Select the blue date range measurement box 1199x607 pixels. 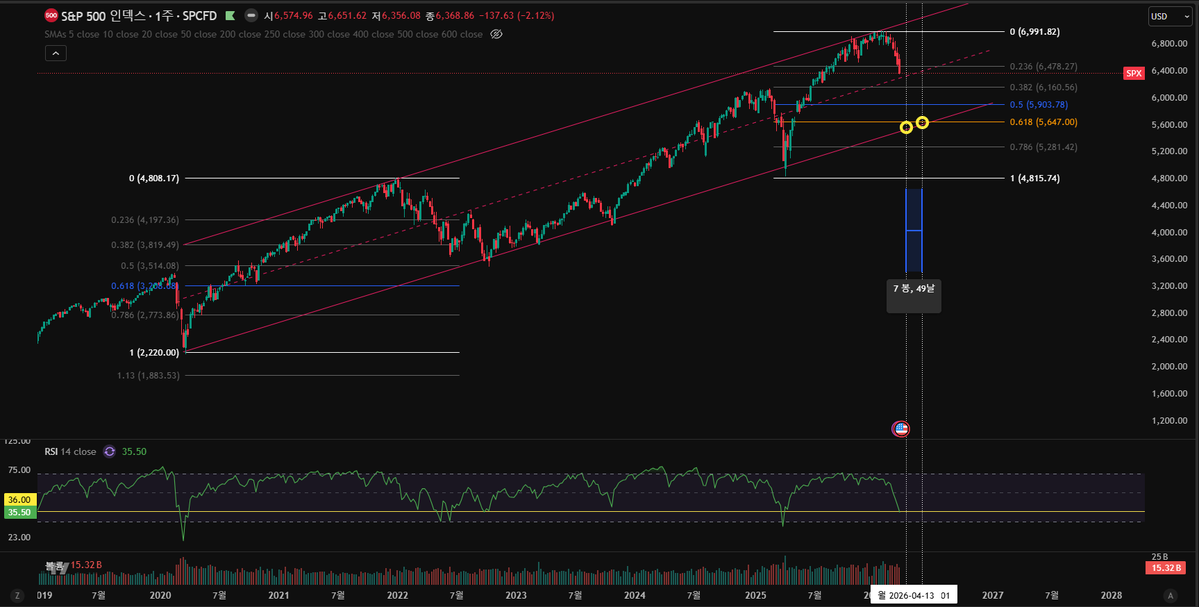point(914,230)
